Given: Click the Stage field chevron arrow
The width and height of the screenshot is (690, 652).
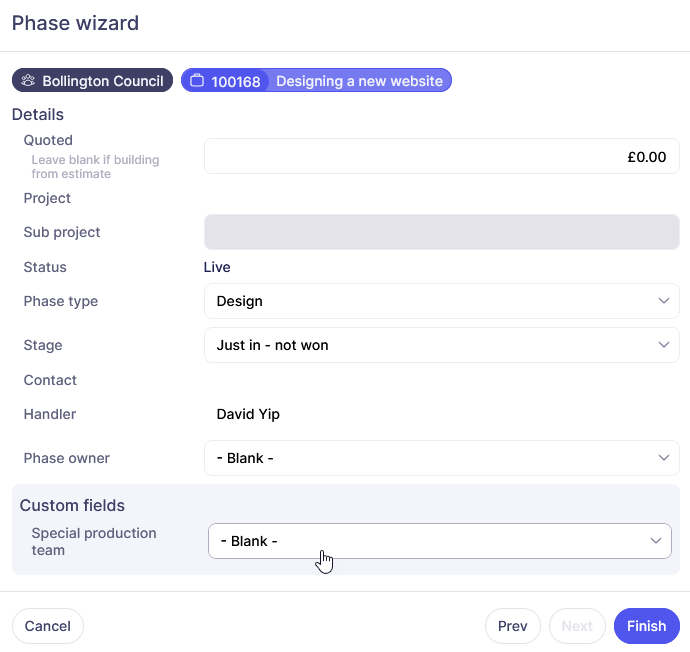Looking at the screenshot, I should point(664,345).
